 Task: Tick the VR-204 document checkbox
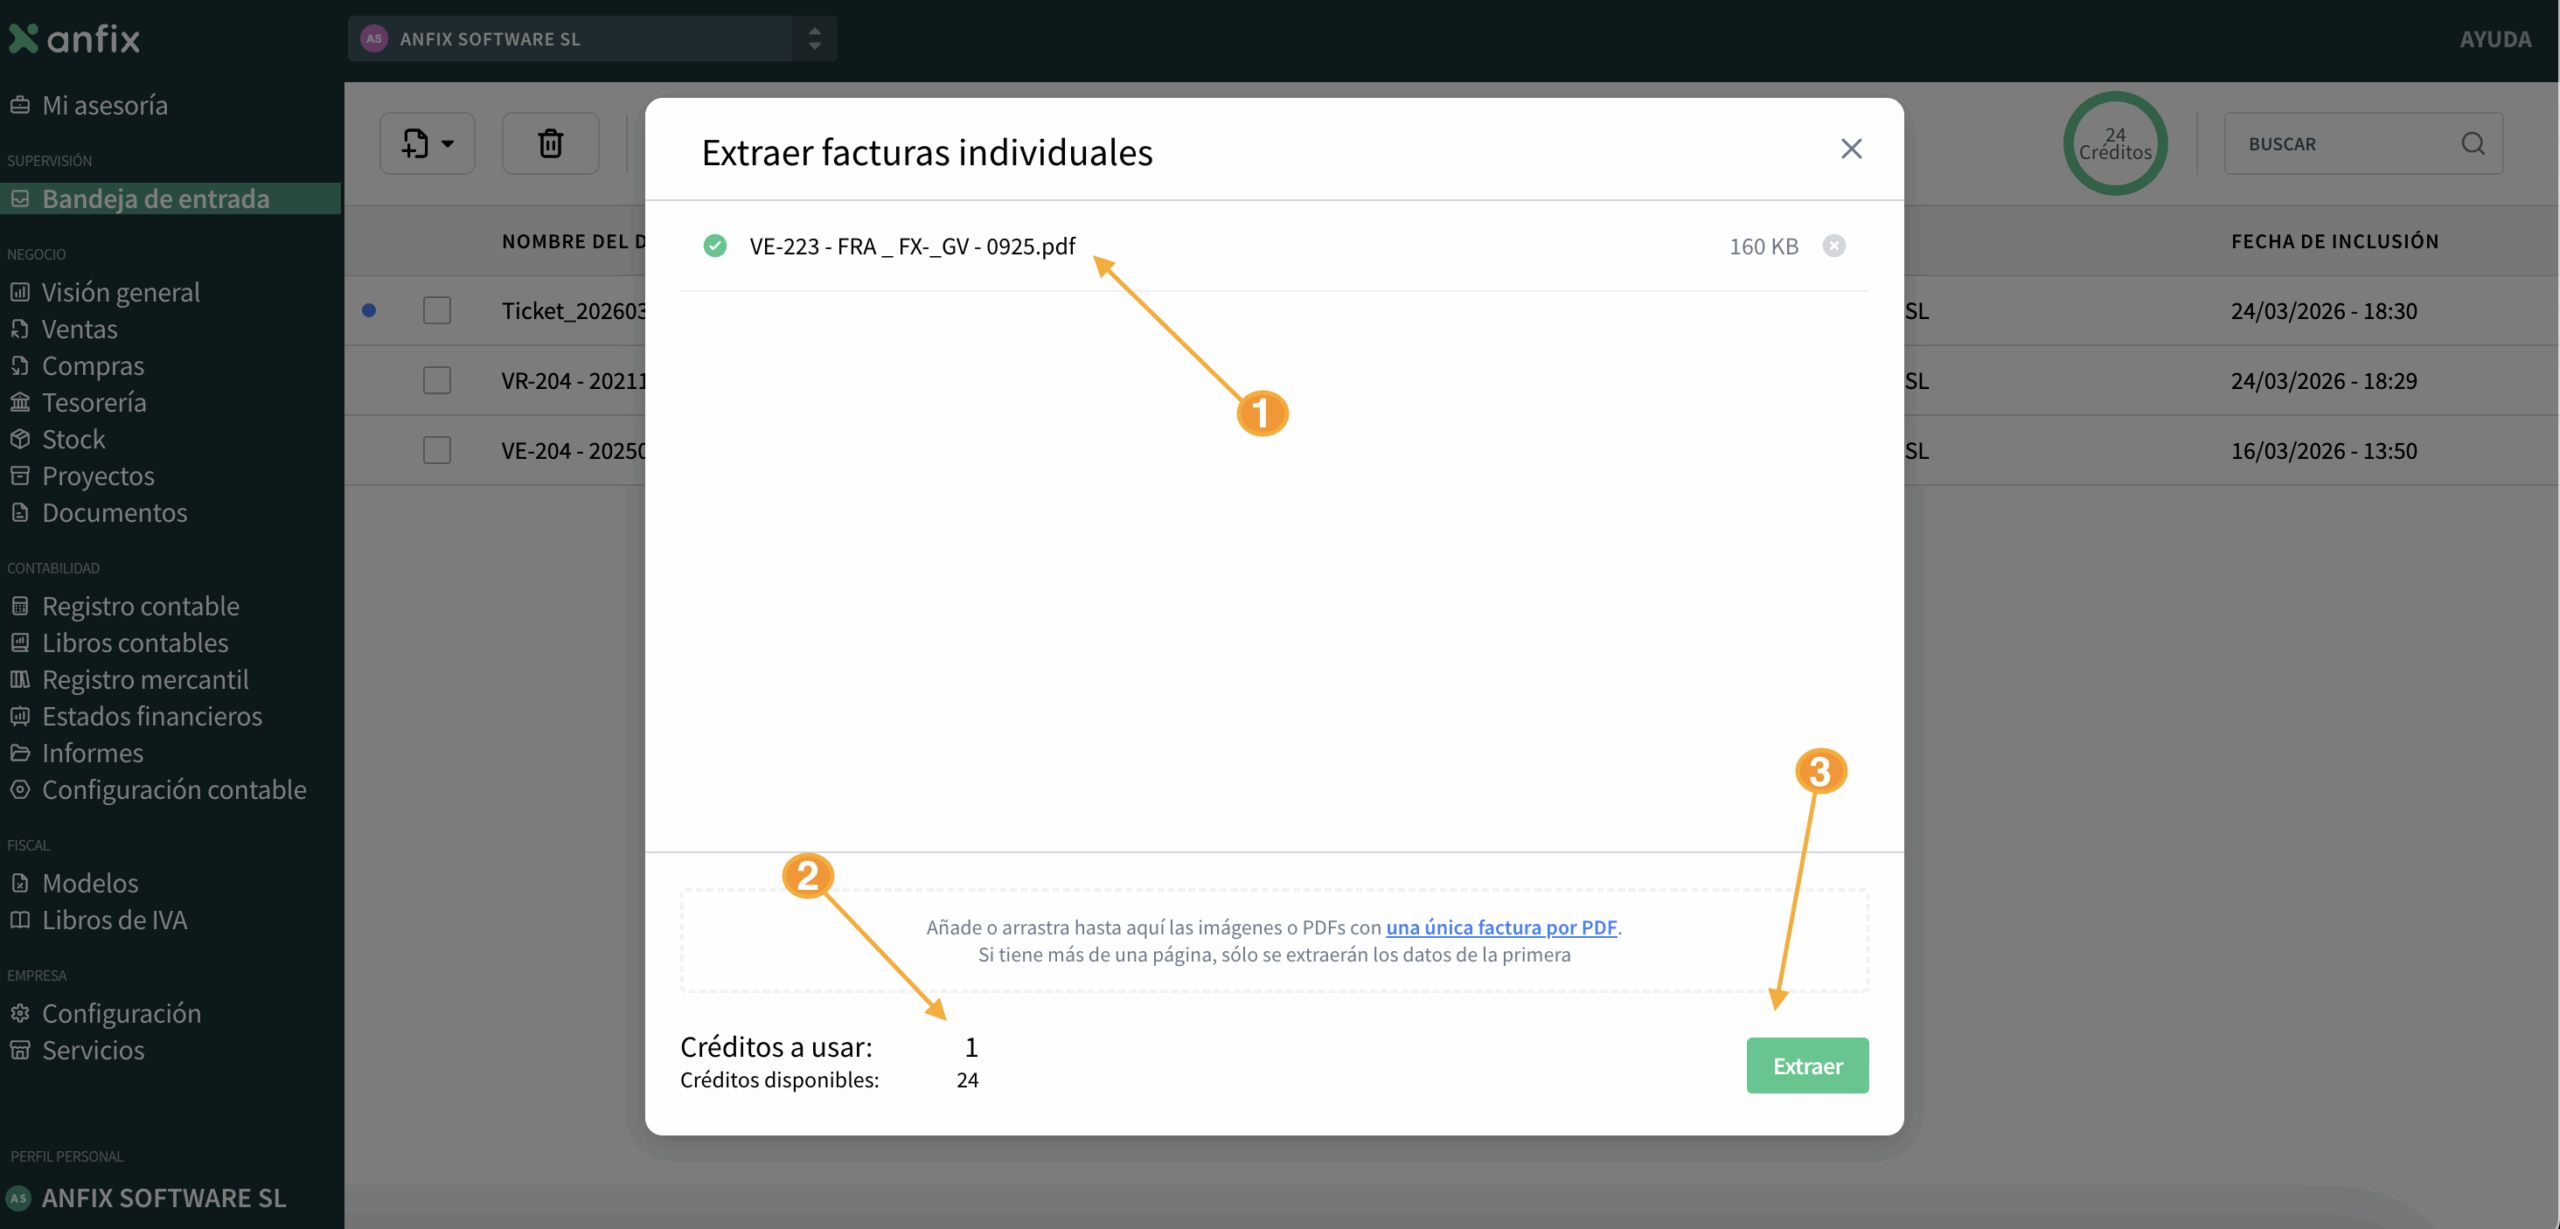click(x=437, y=381)
